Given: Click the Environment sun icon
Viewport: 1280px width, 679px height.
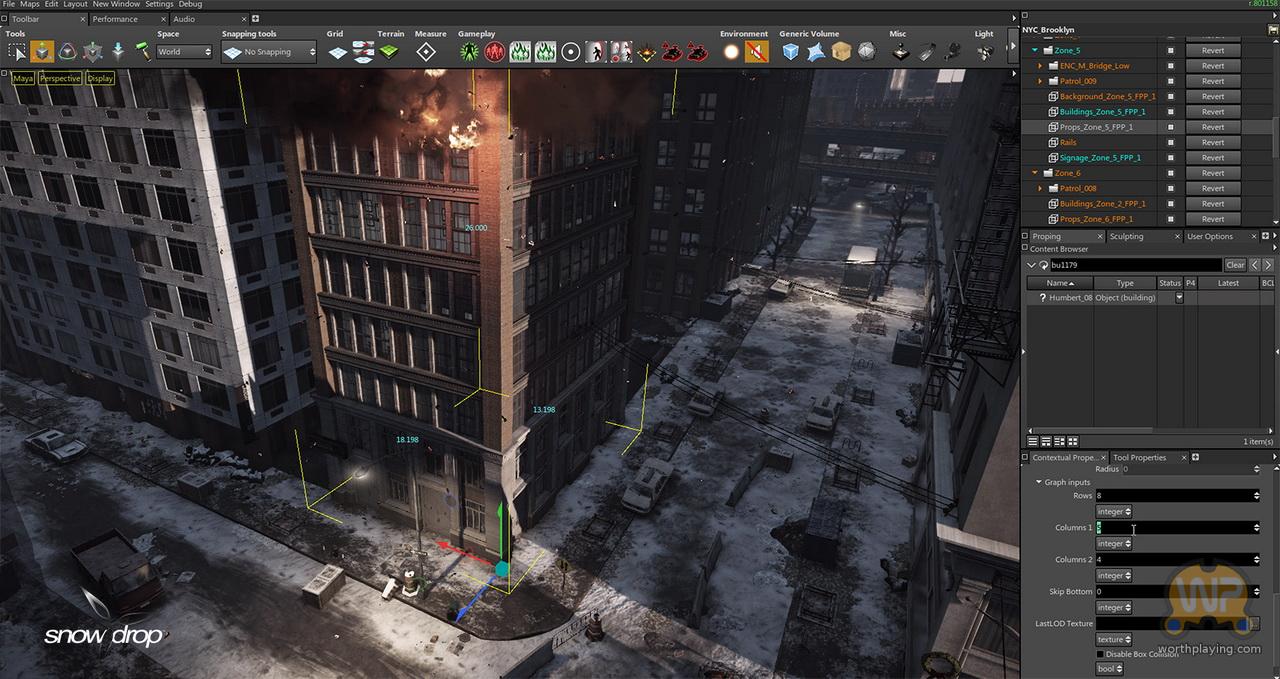Looking at the screenshot, I should pyautogui.click(x=732, y=52).
